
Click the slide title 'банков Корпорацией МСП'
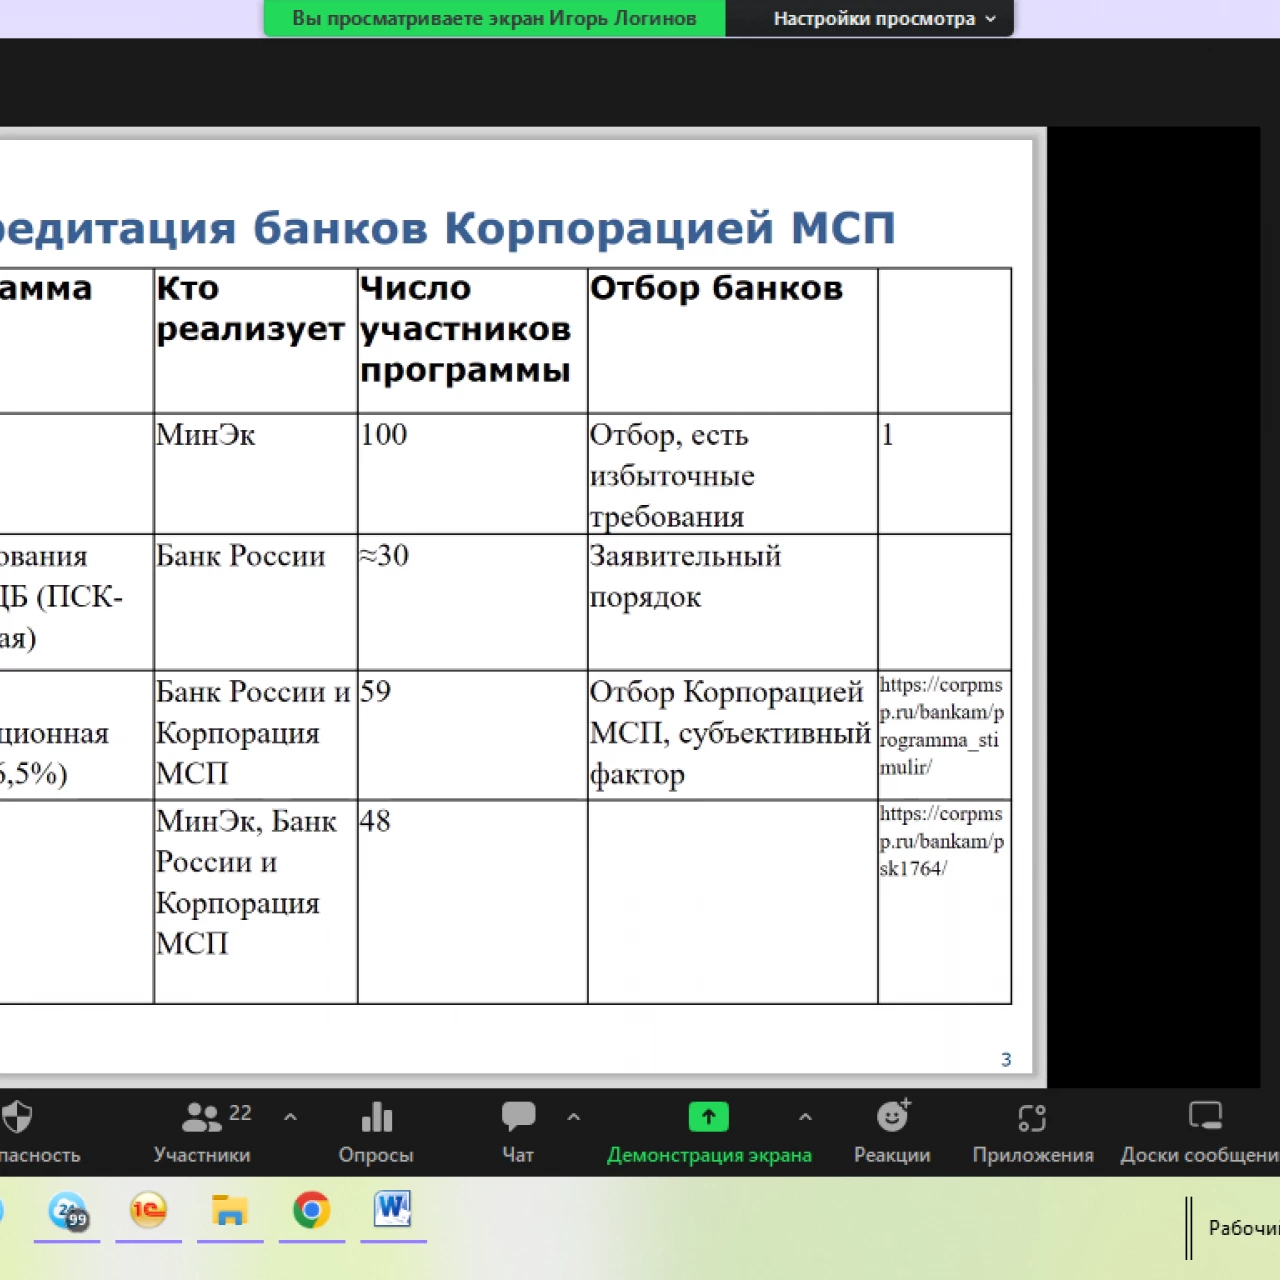[574, 228]
